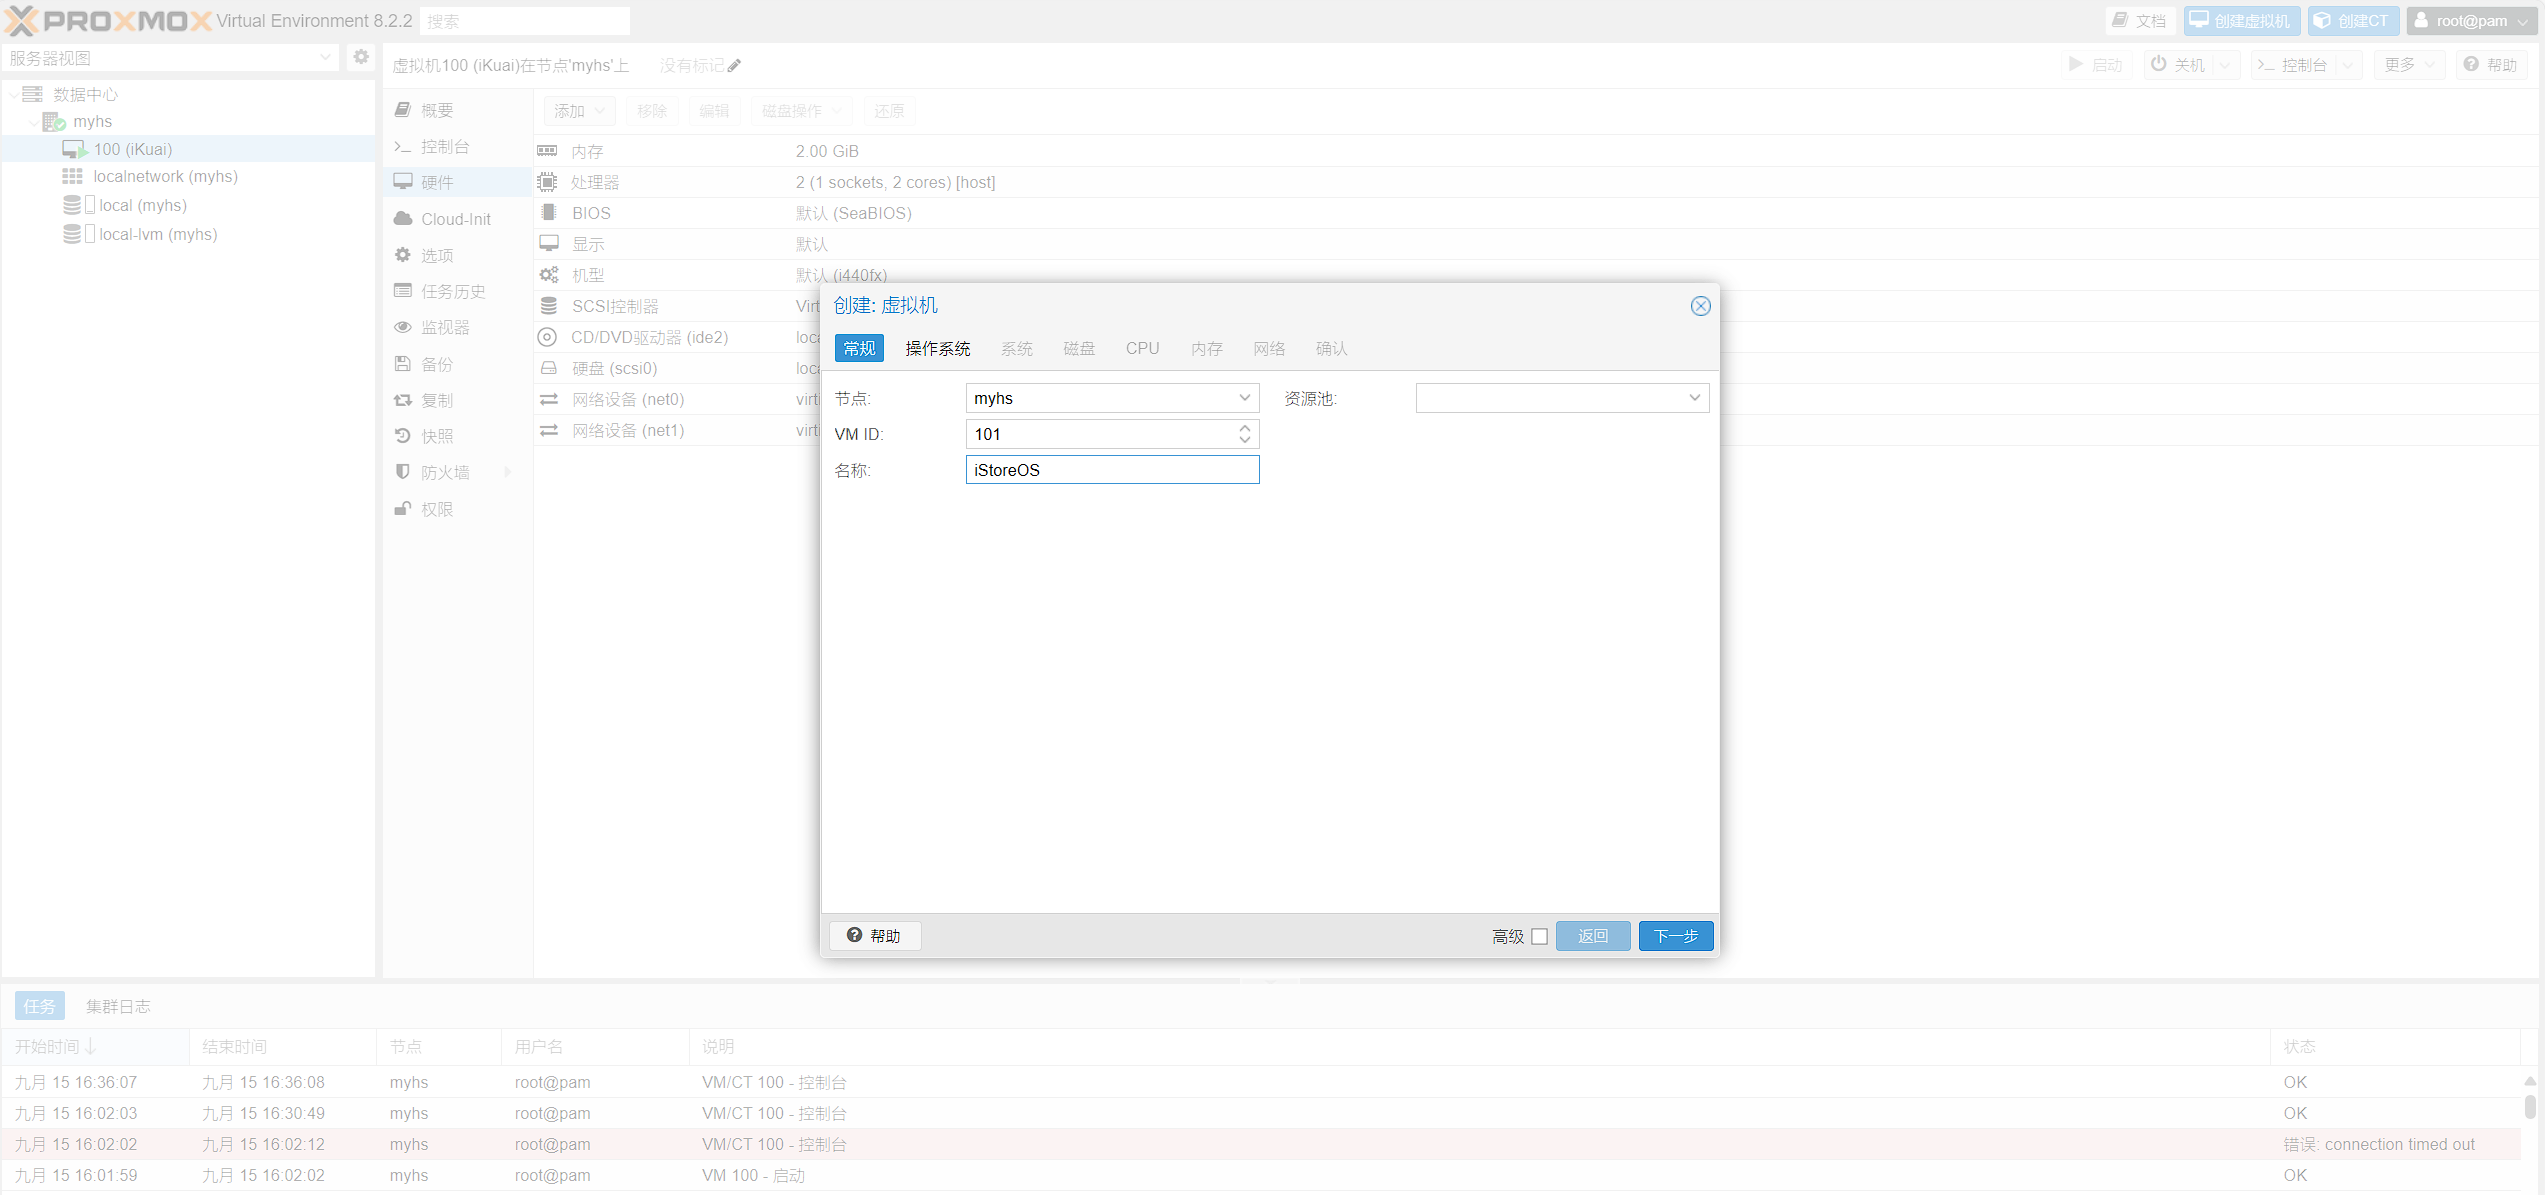Click the 内存 memory row icon
The image size is (2545, 1195).
(547, 151)
